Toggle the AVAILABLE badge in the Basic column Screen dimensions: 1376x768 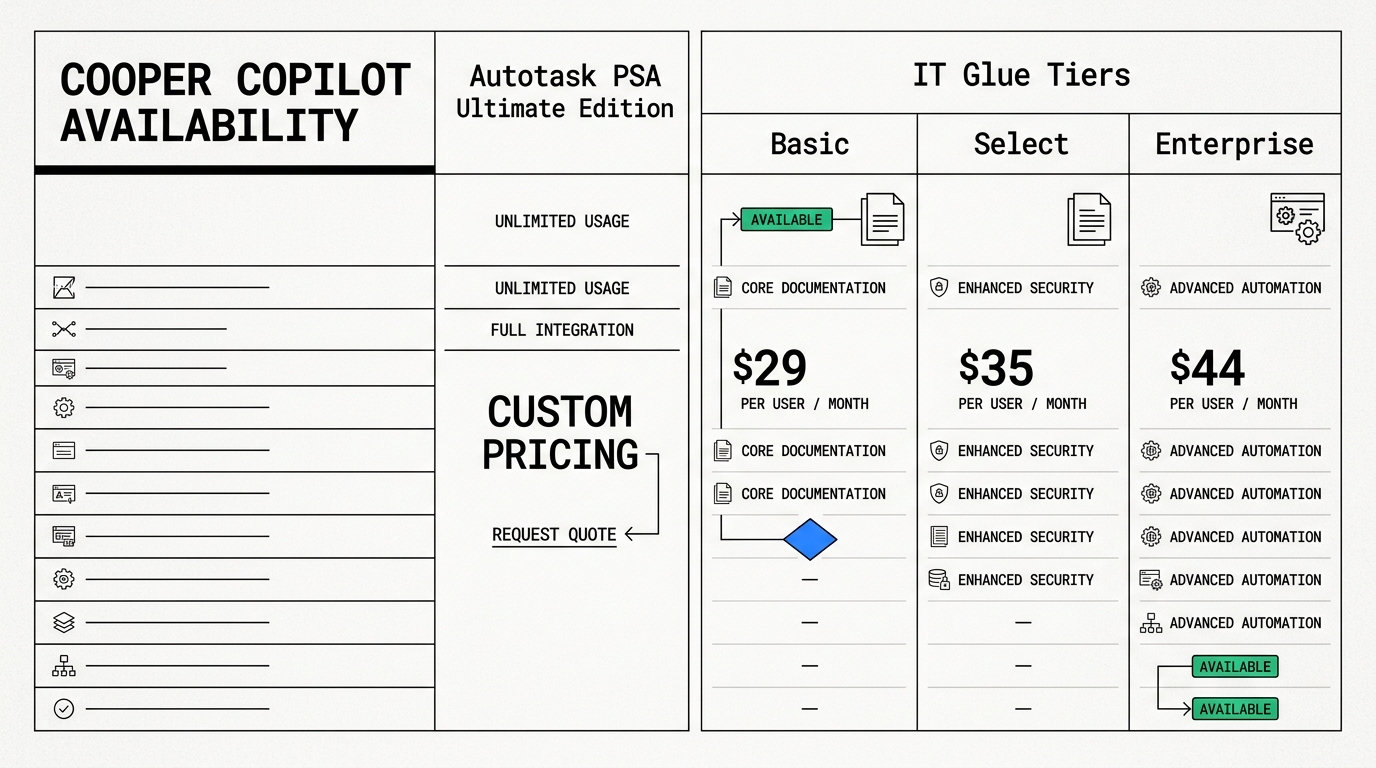click(x=786, y=219)
